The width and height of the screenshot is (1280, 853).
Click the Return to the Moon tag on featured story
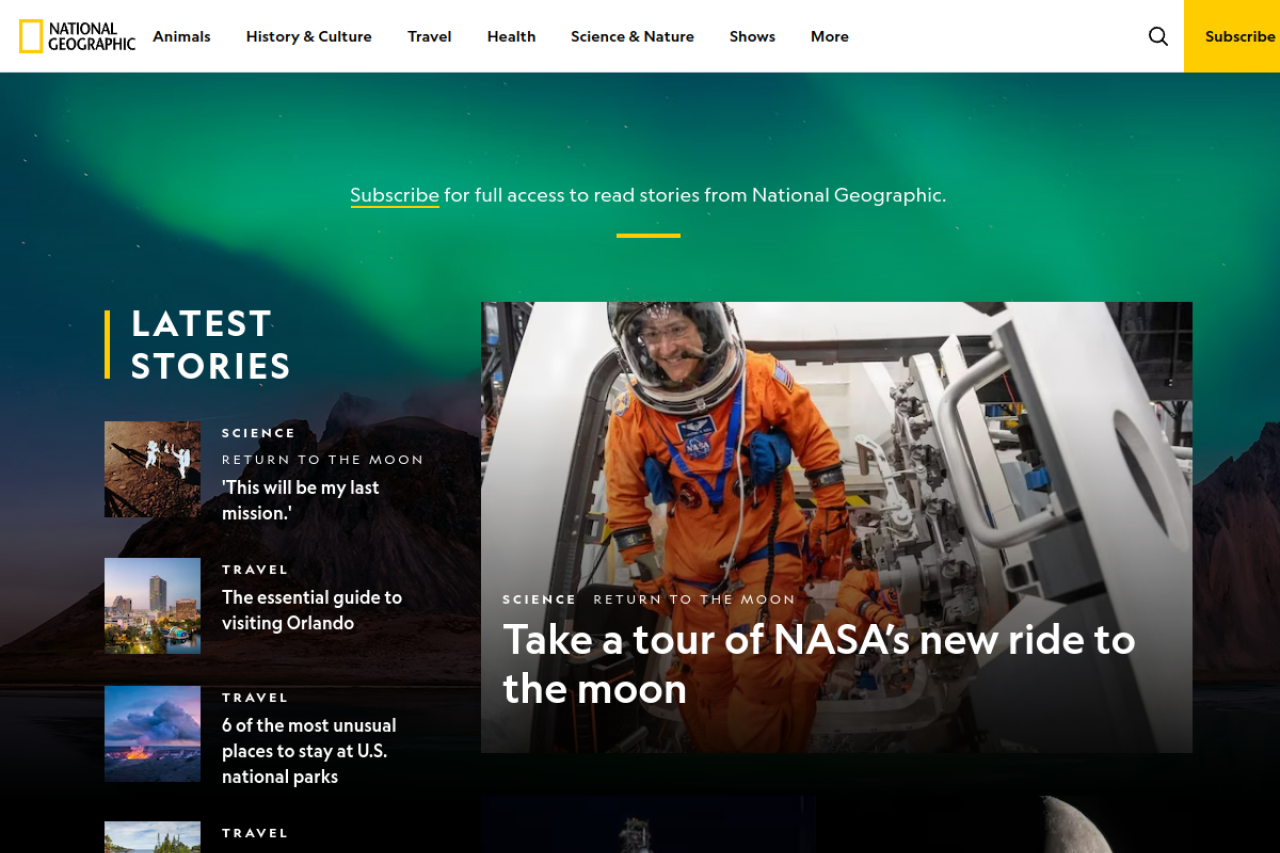click(694, 599)
